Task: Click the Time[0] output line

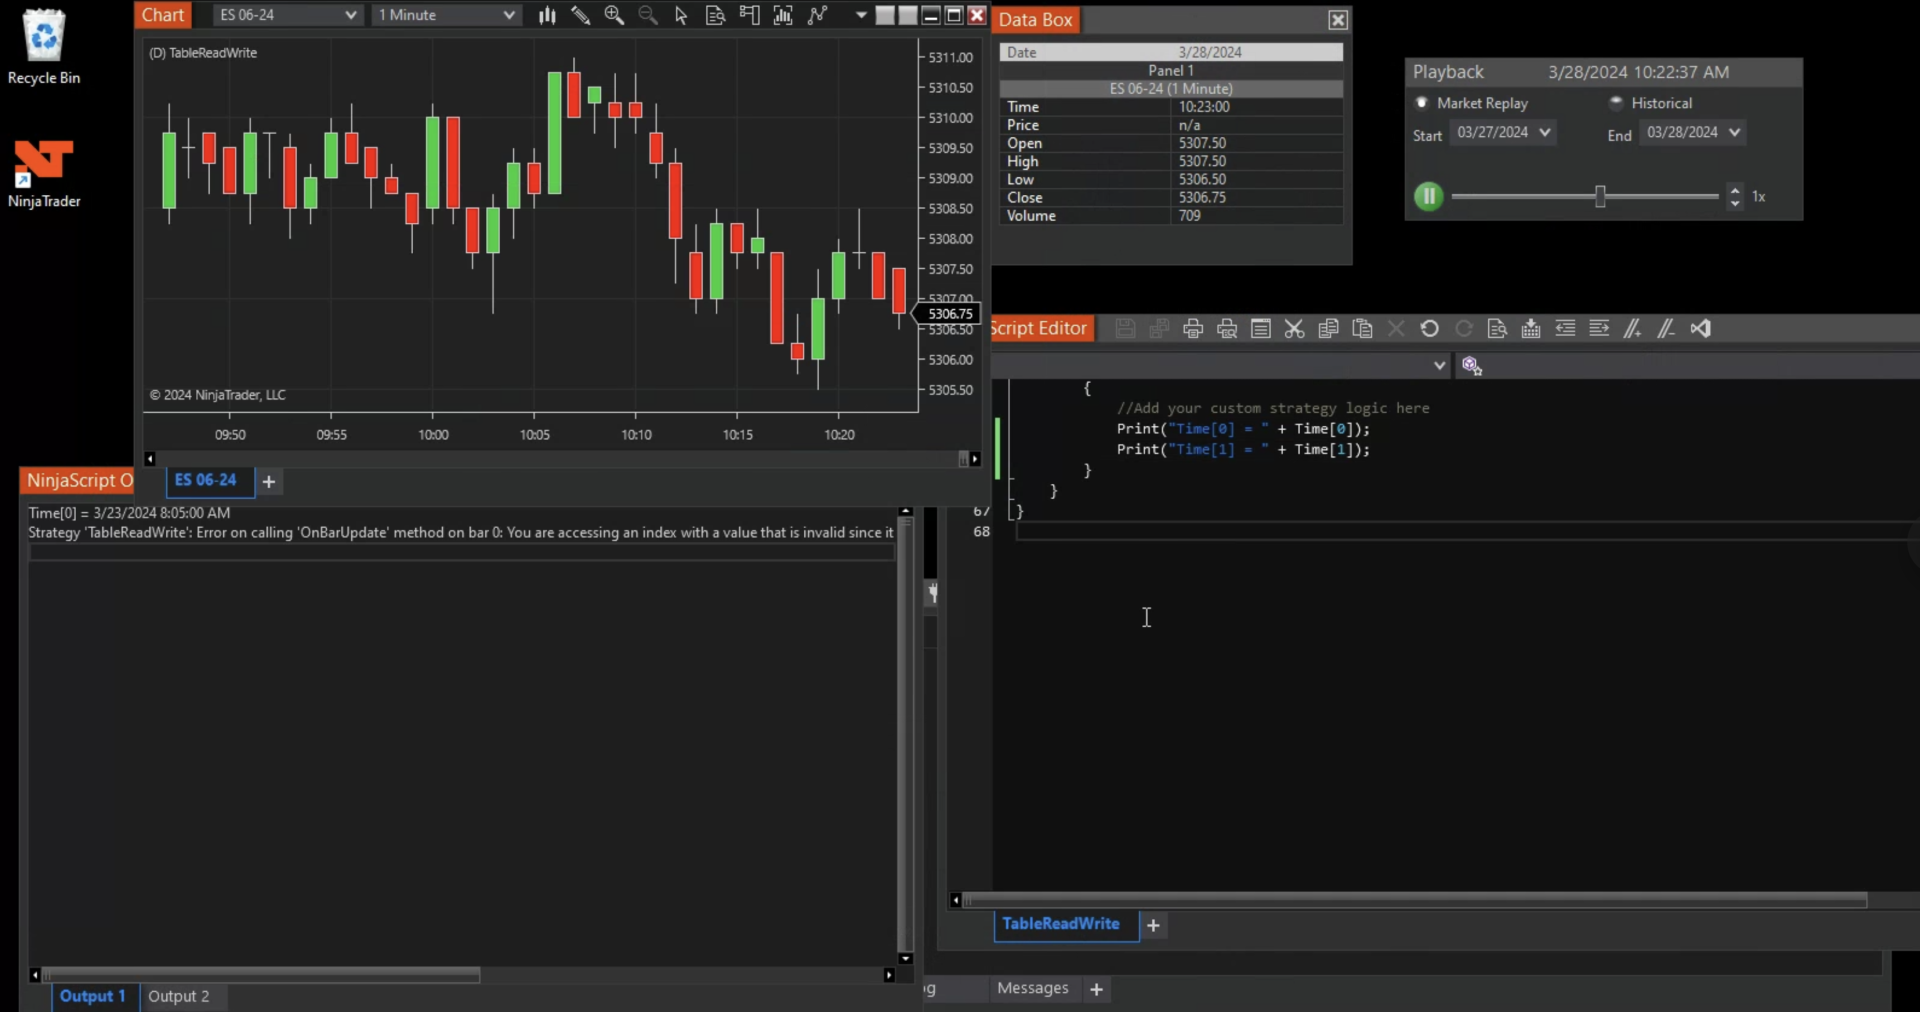Action: pos(129,512)
